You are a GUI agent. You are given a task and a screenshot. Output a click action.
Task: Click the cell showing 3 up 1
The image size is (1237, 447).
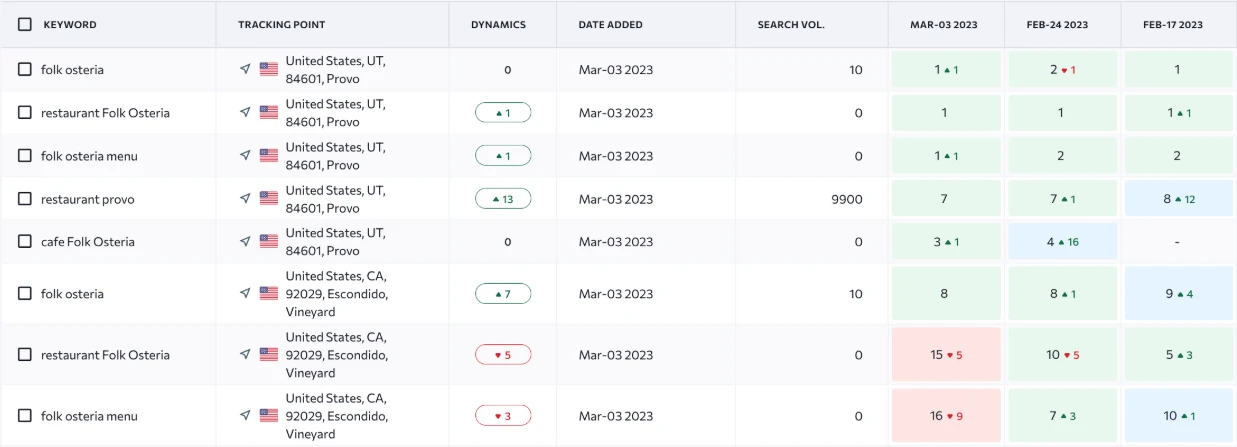[x=946, y=242]
